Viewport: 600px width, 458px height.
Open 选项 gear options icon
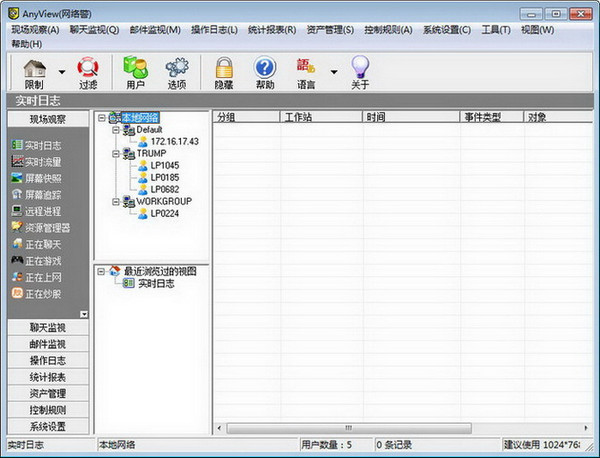click(x=177, y=68)
